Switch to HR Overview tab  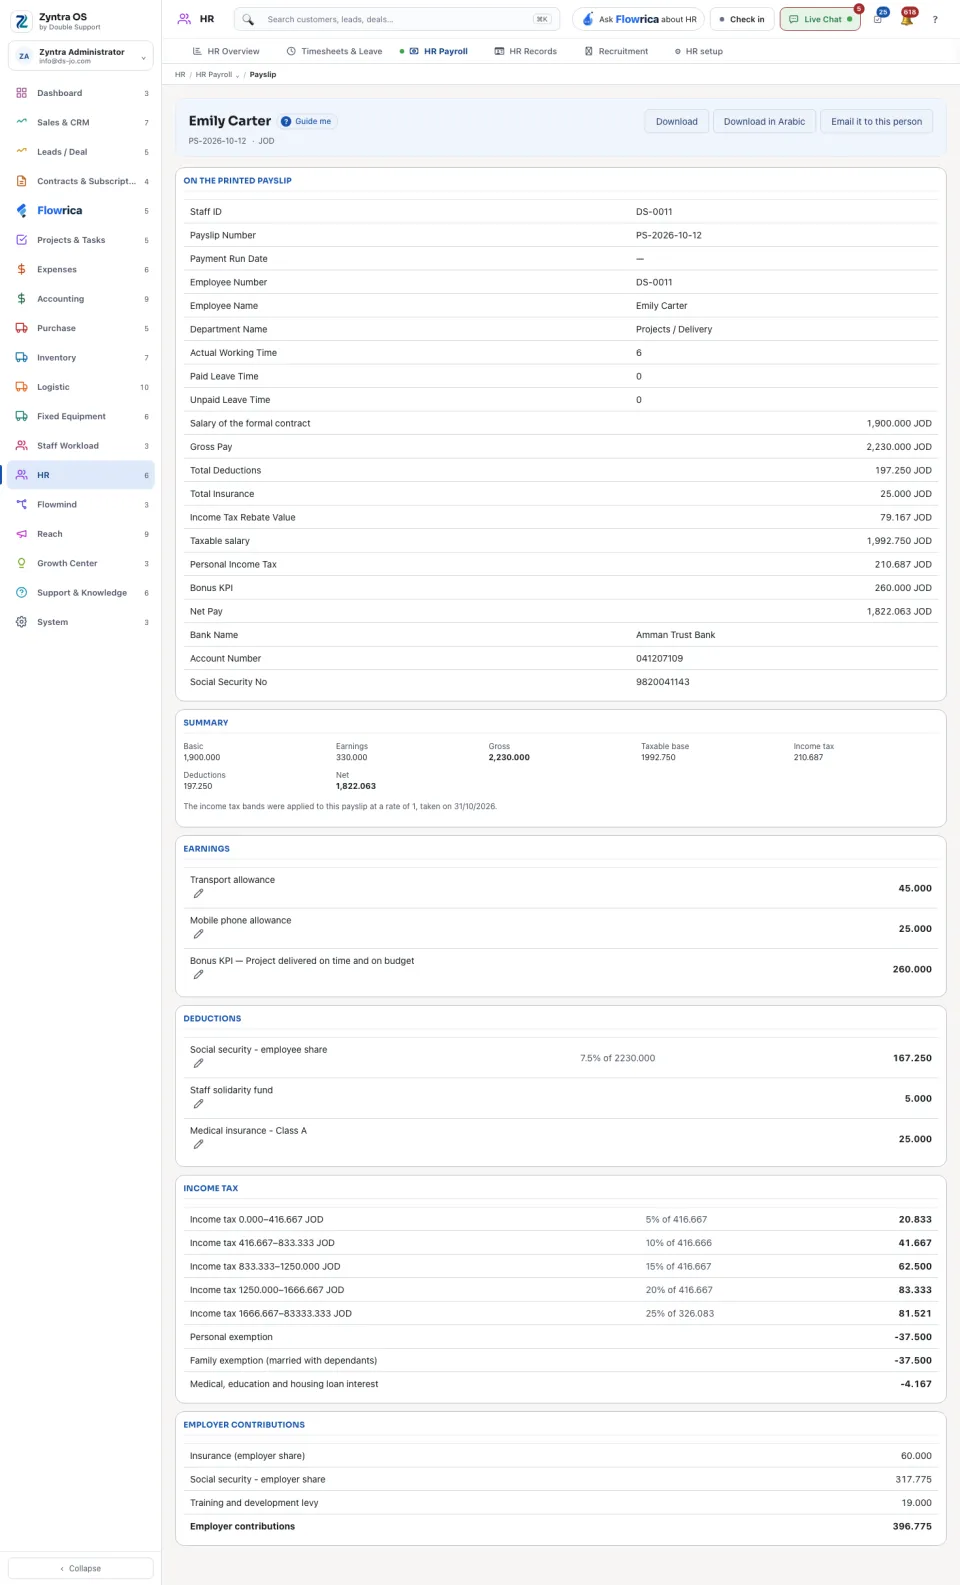(x=226, y=51)
